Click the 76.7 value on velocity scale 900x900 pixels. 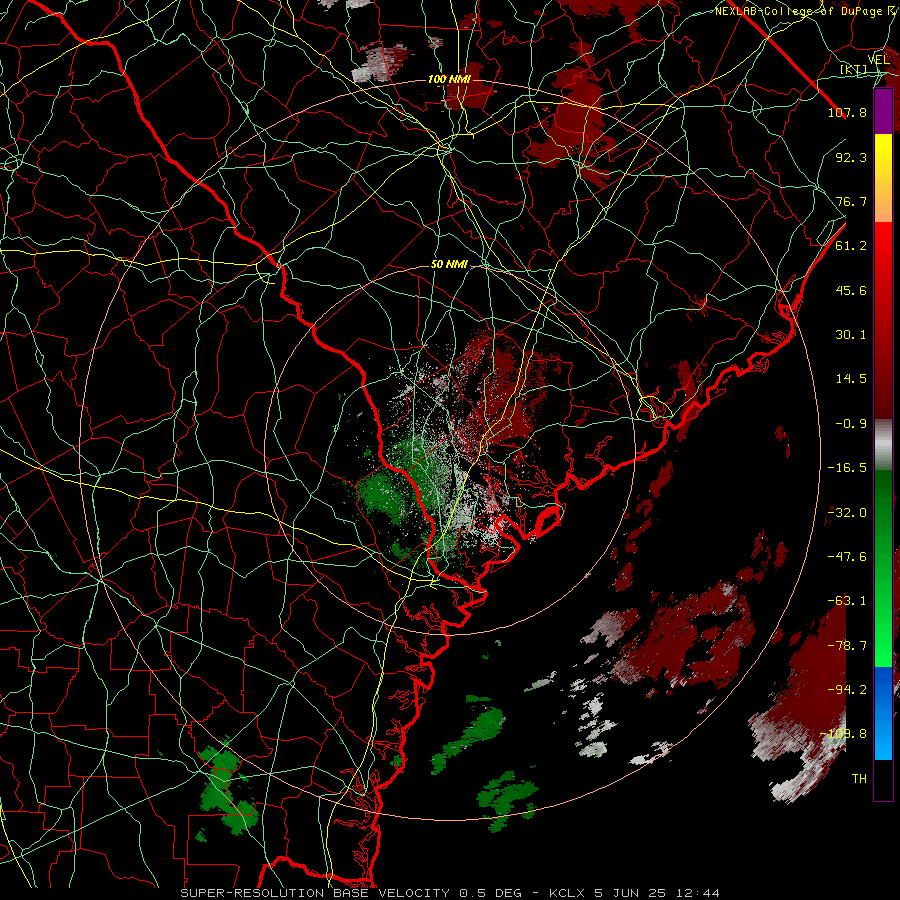pyautogui.click(x=851, y=201)
